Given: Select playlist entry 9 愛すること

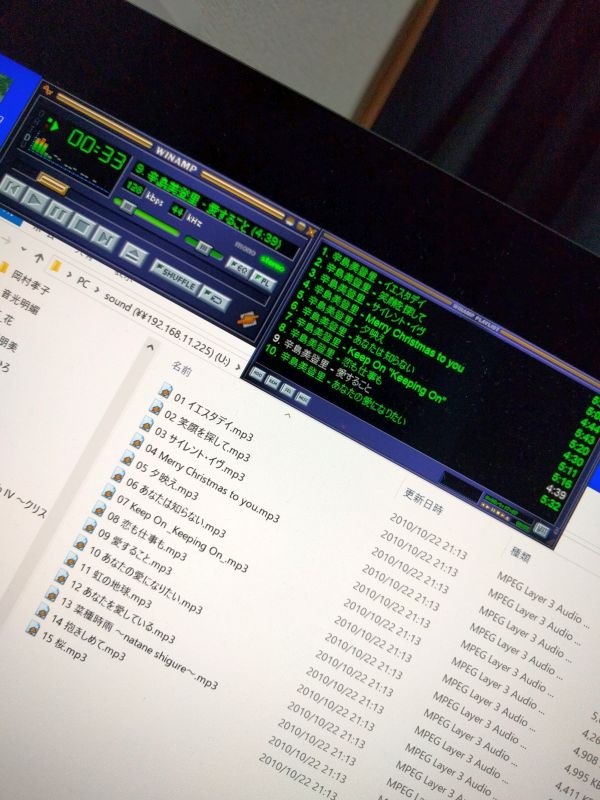Looking at the screenshot, I should click(322, 362).
